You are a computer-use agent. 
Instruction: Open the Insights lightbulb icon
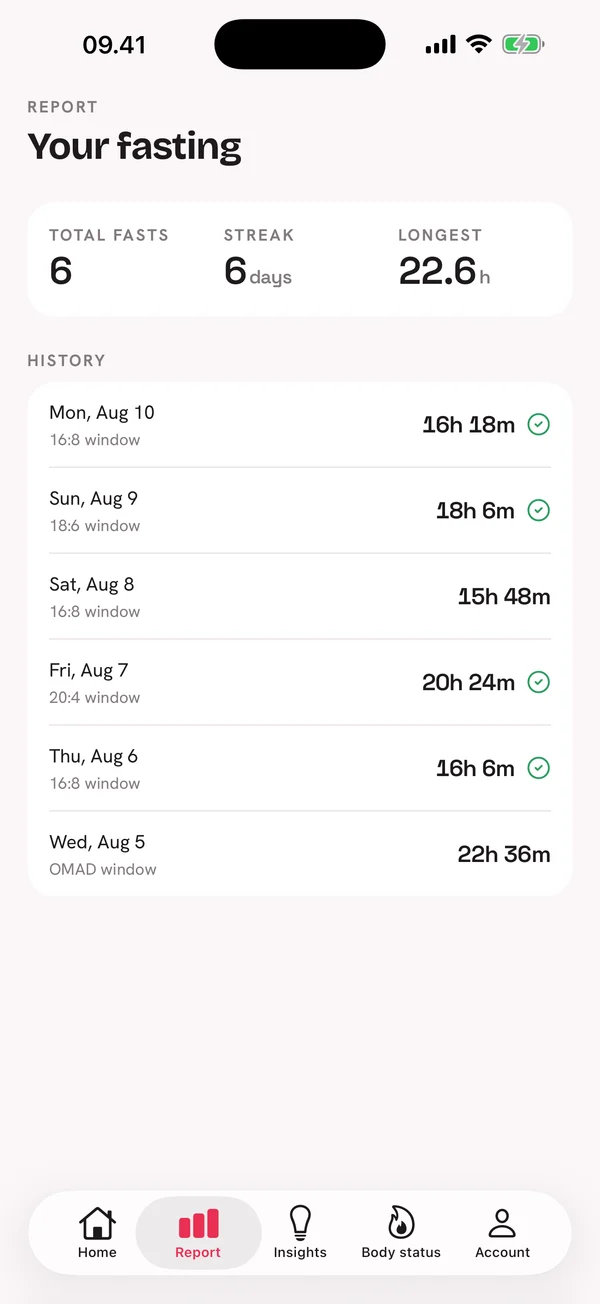tap(300, 1223)
